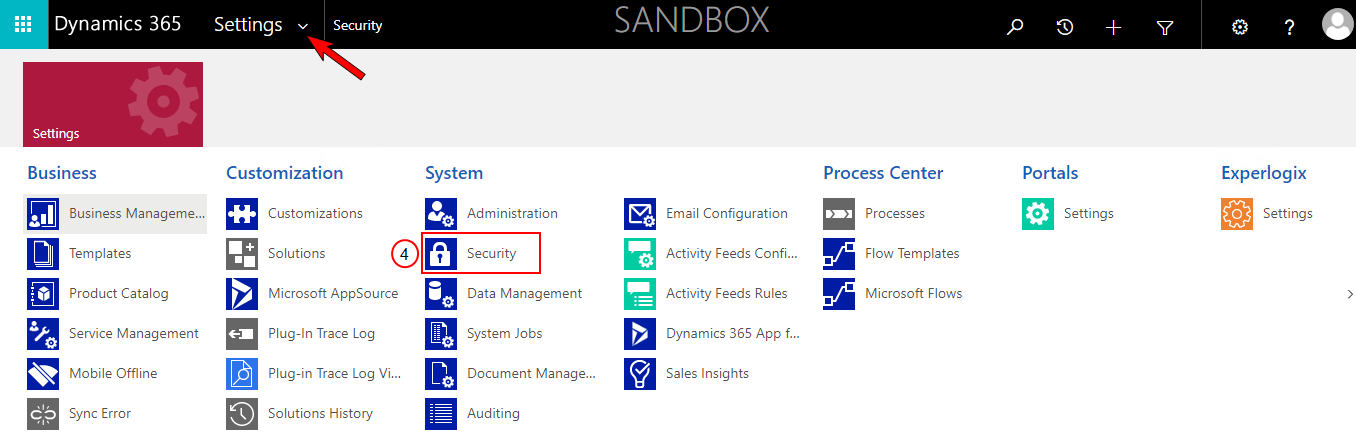Click the Security lock icon

441,254
